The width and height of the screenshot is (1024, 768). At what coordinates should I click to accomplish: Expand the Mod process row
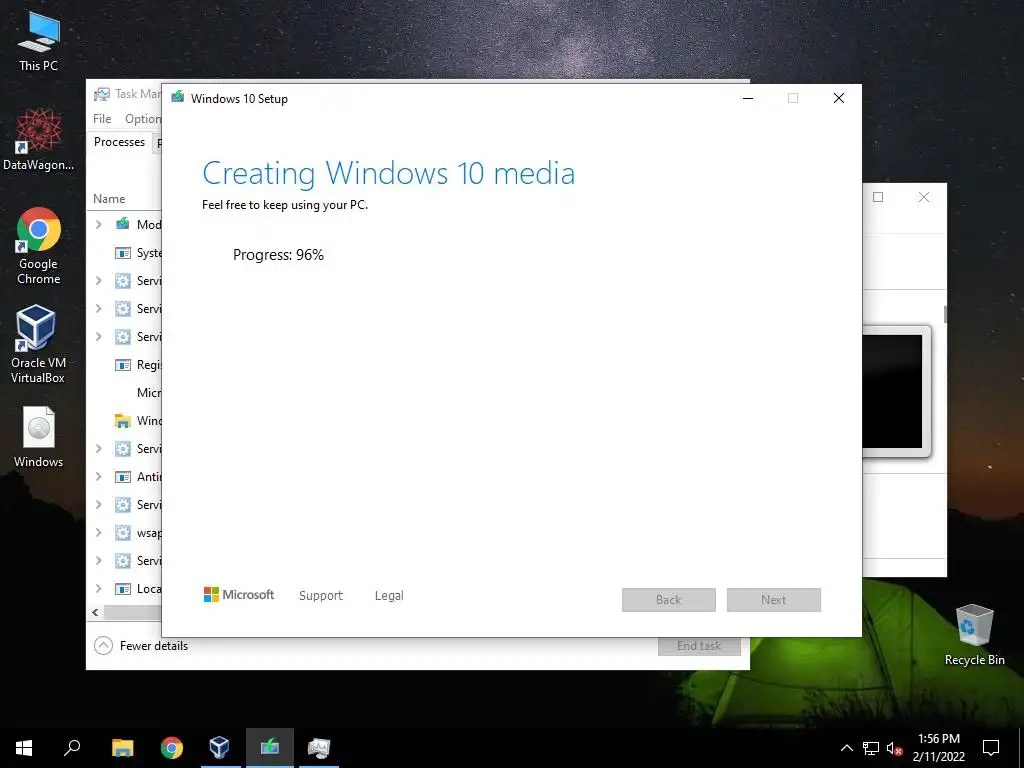[x=99, y=224]
